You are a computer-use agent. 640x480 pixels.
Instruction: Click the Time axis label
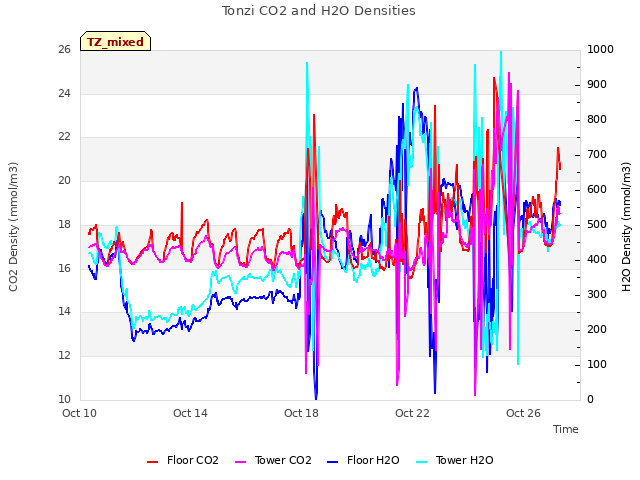click(x=566, y=429)
